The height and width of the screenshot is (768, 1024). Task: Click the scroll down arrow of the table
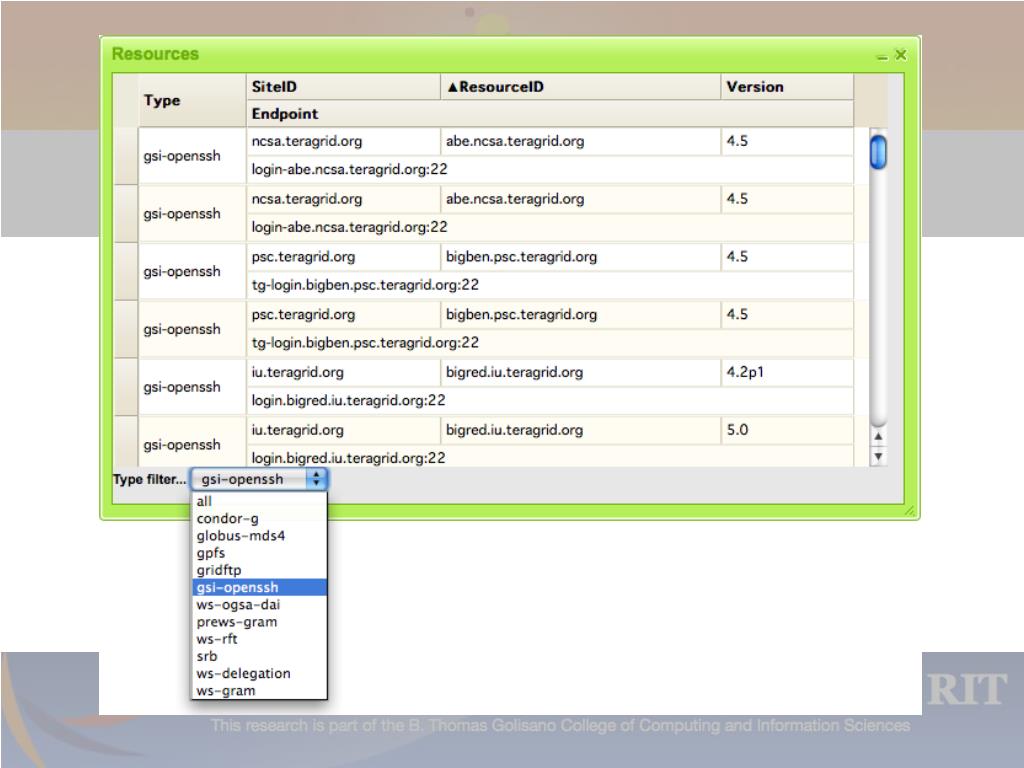pyautogui.click(x=878, y=456)
